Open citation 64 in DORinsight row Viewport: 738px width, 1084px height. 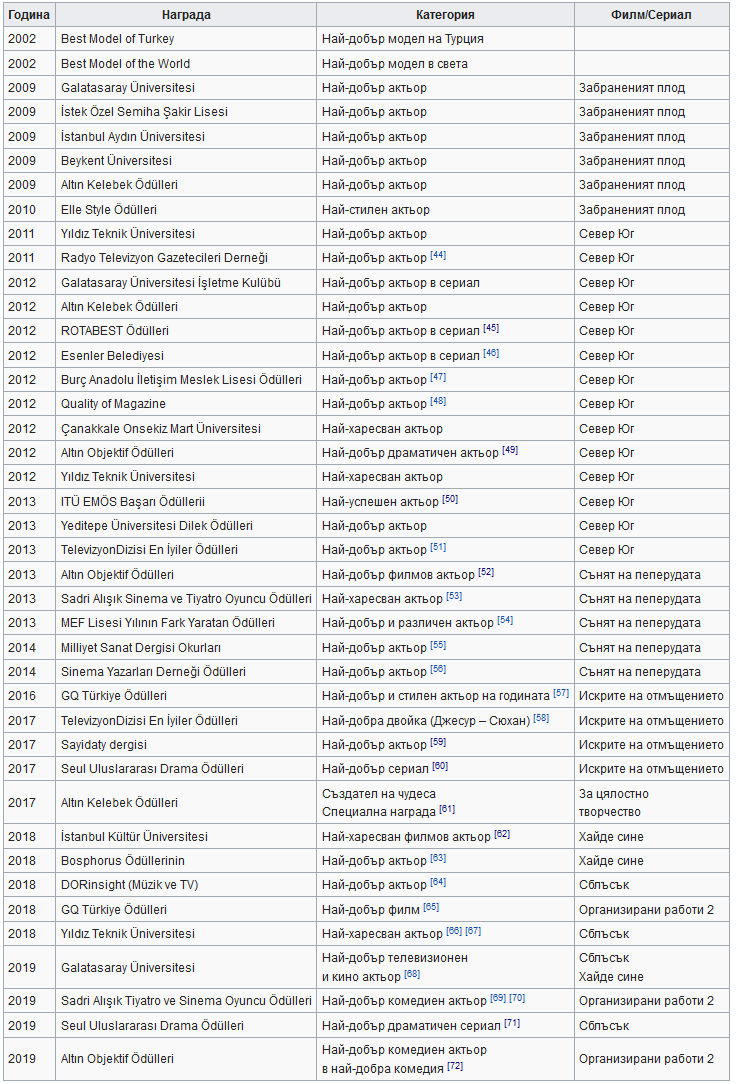[x=438, y=882]
